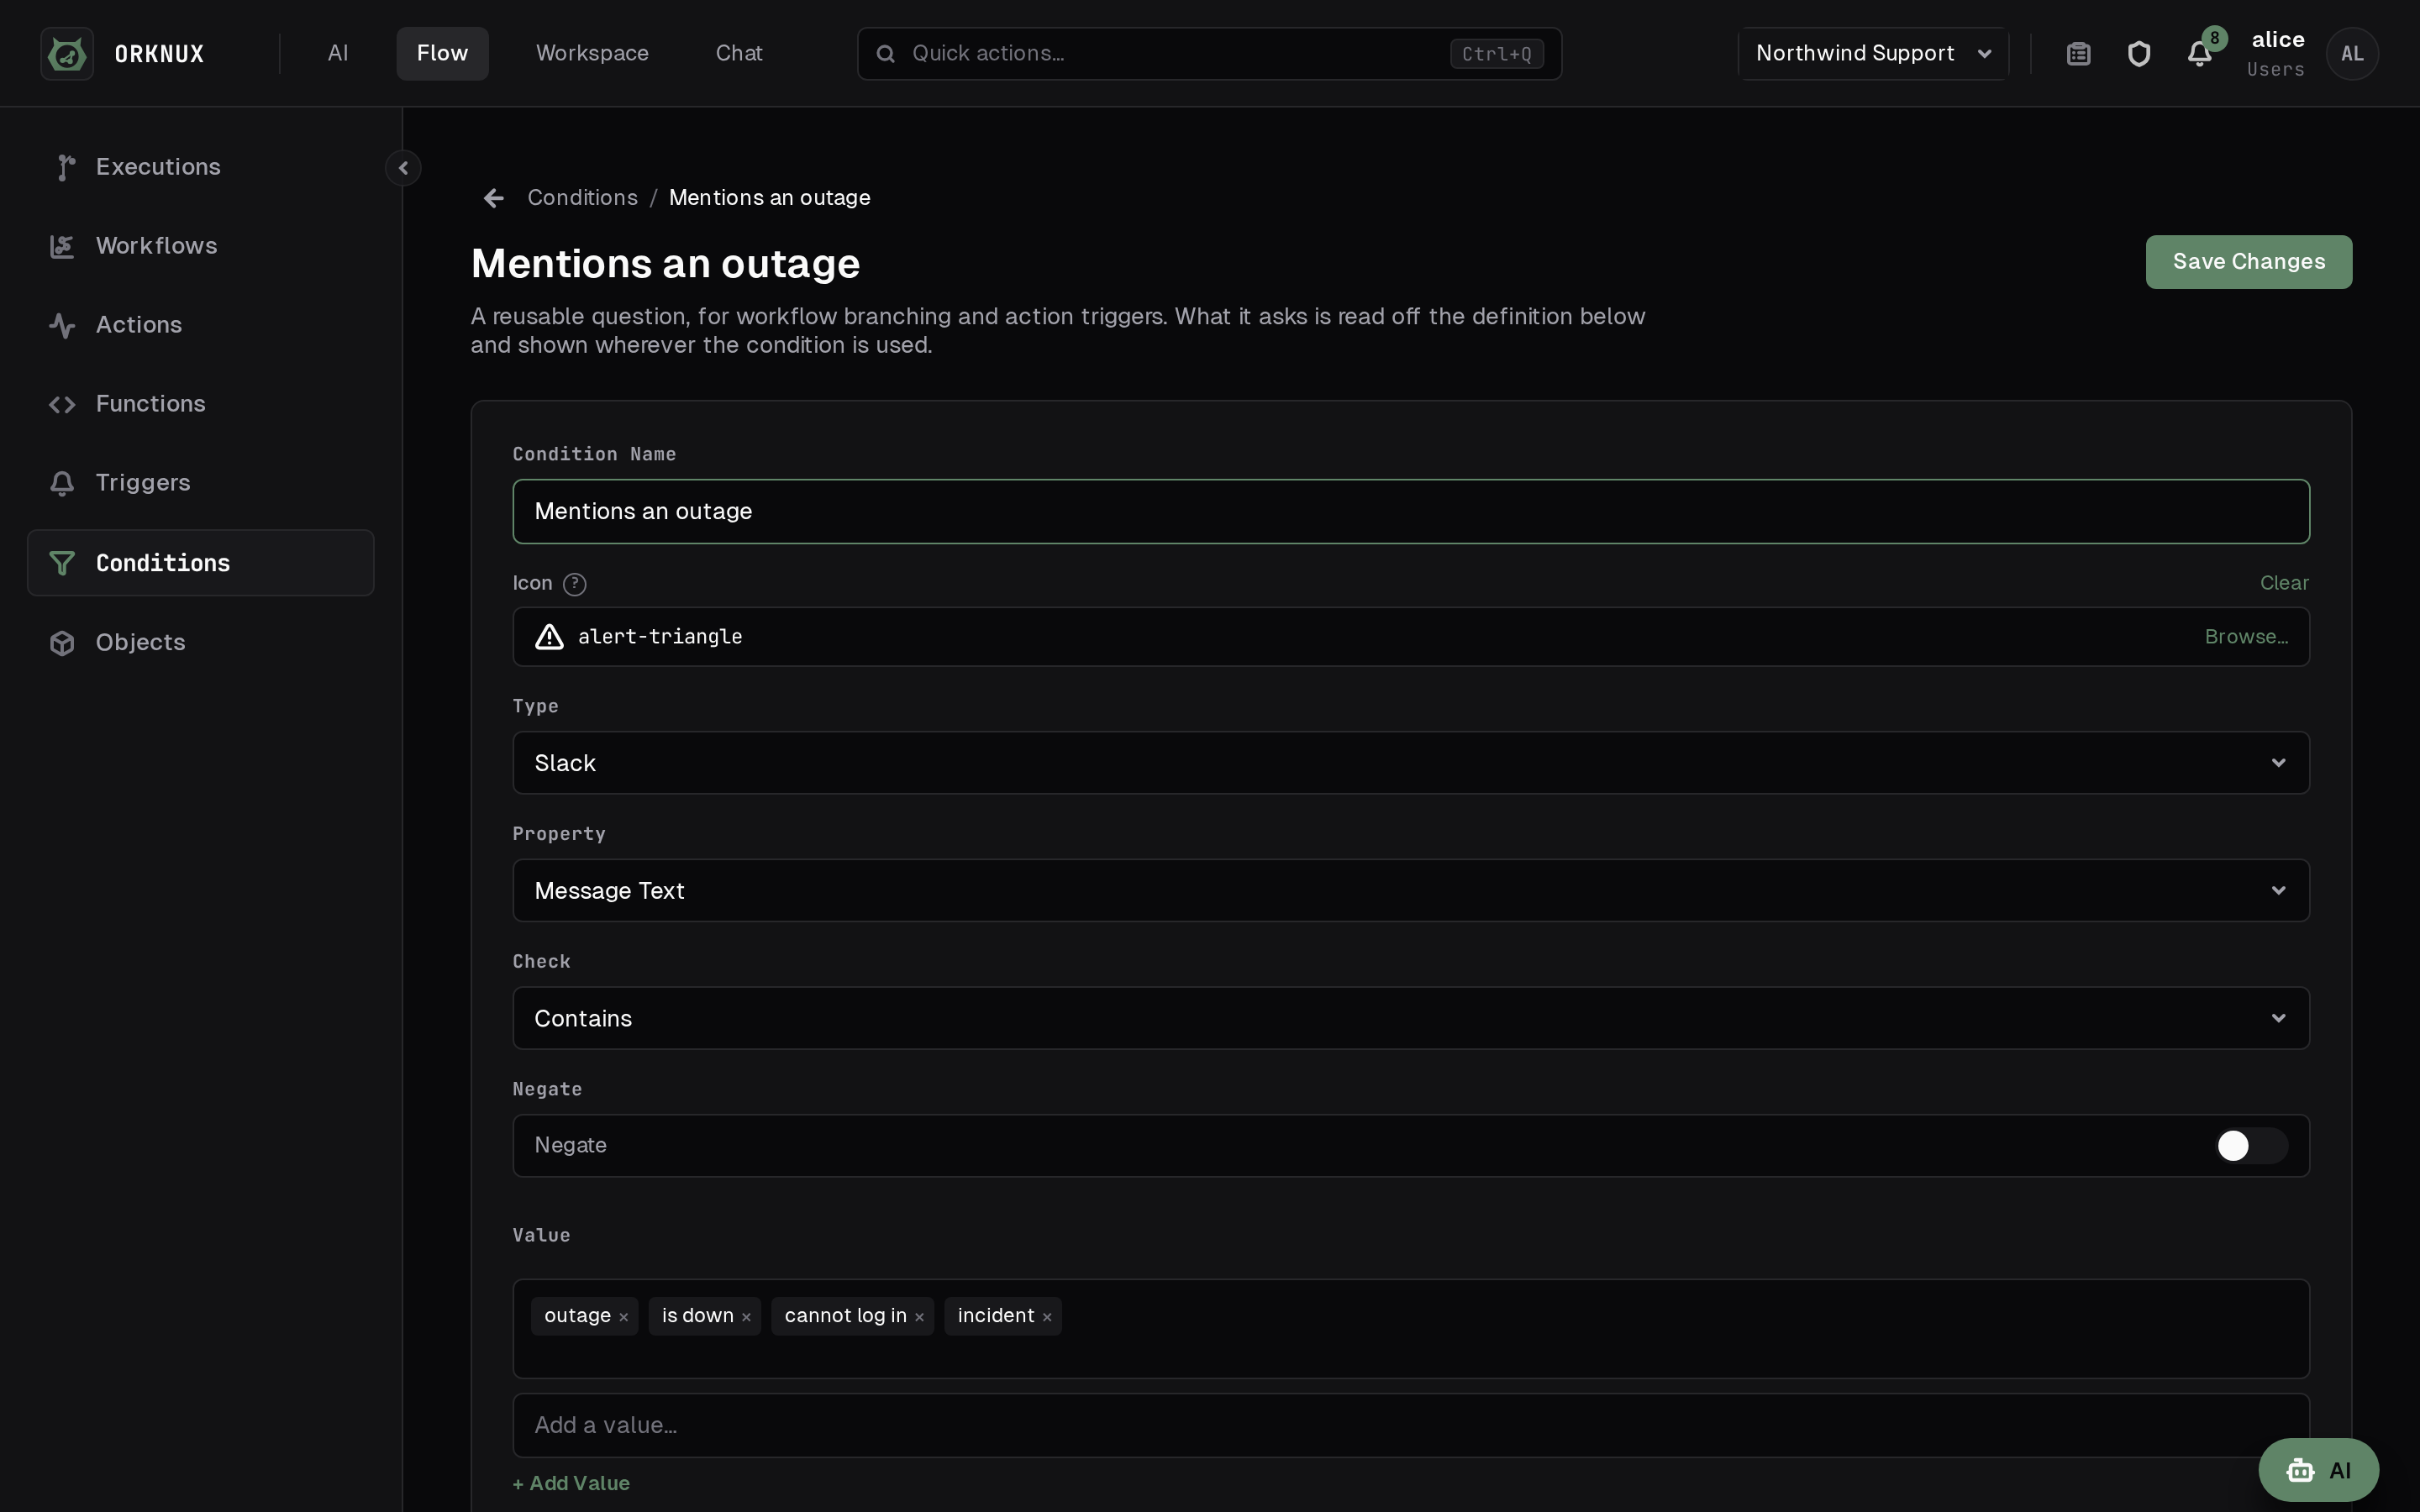This screenshot has width=2420, height=1512.
Task: Click the Save Changes button
Action: click(x=2249, y=262)
